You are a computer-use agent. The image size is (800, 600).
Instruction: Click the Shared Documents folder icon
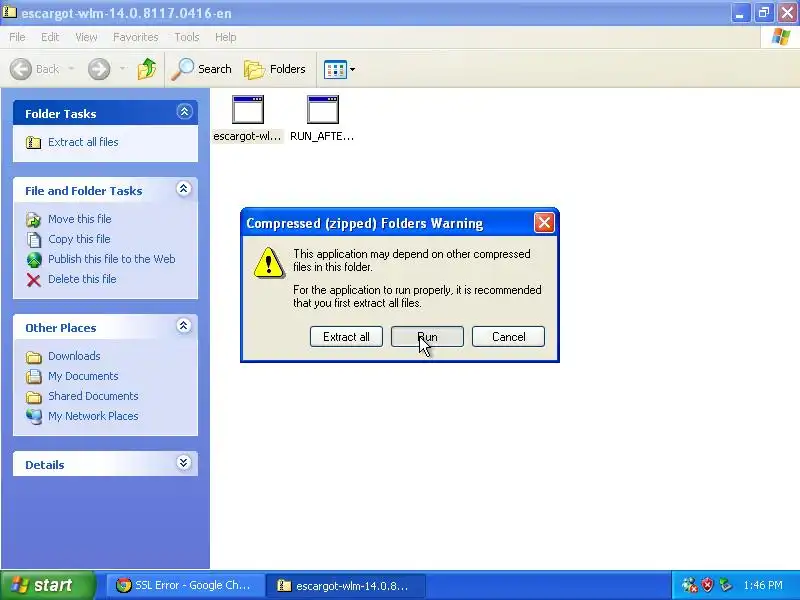[34, 397]
